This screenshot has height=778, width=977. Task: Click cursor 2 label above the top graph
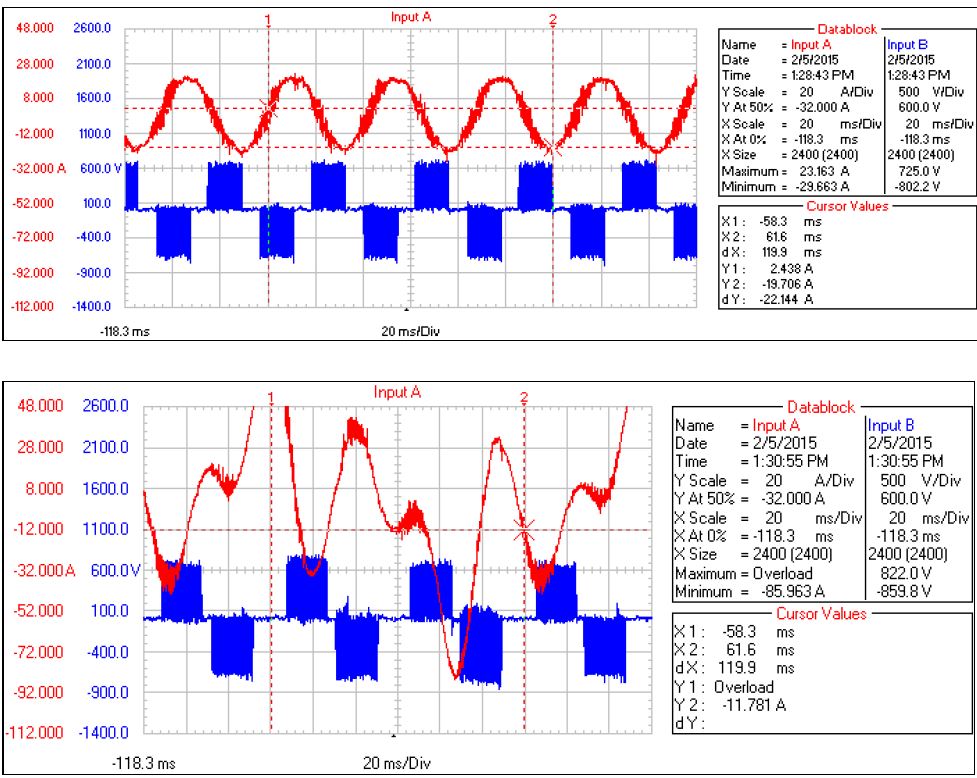pos(552,19)
